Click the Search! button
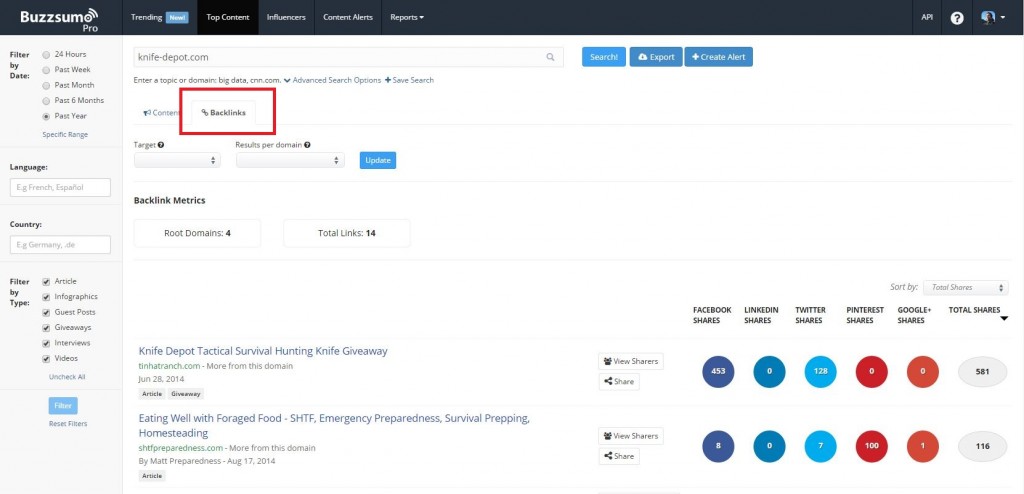1024x494 pixels. 604,57
